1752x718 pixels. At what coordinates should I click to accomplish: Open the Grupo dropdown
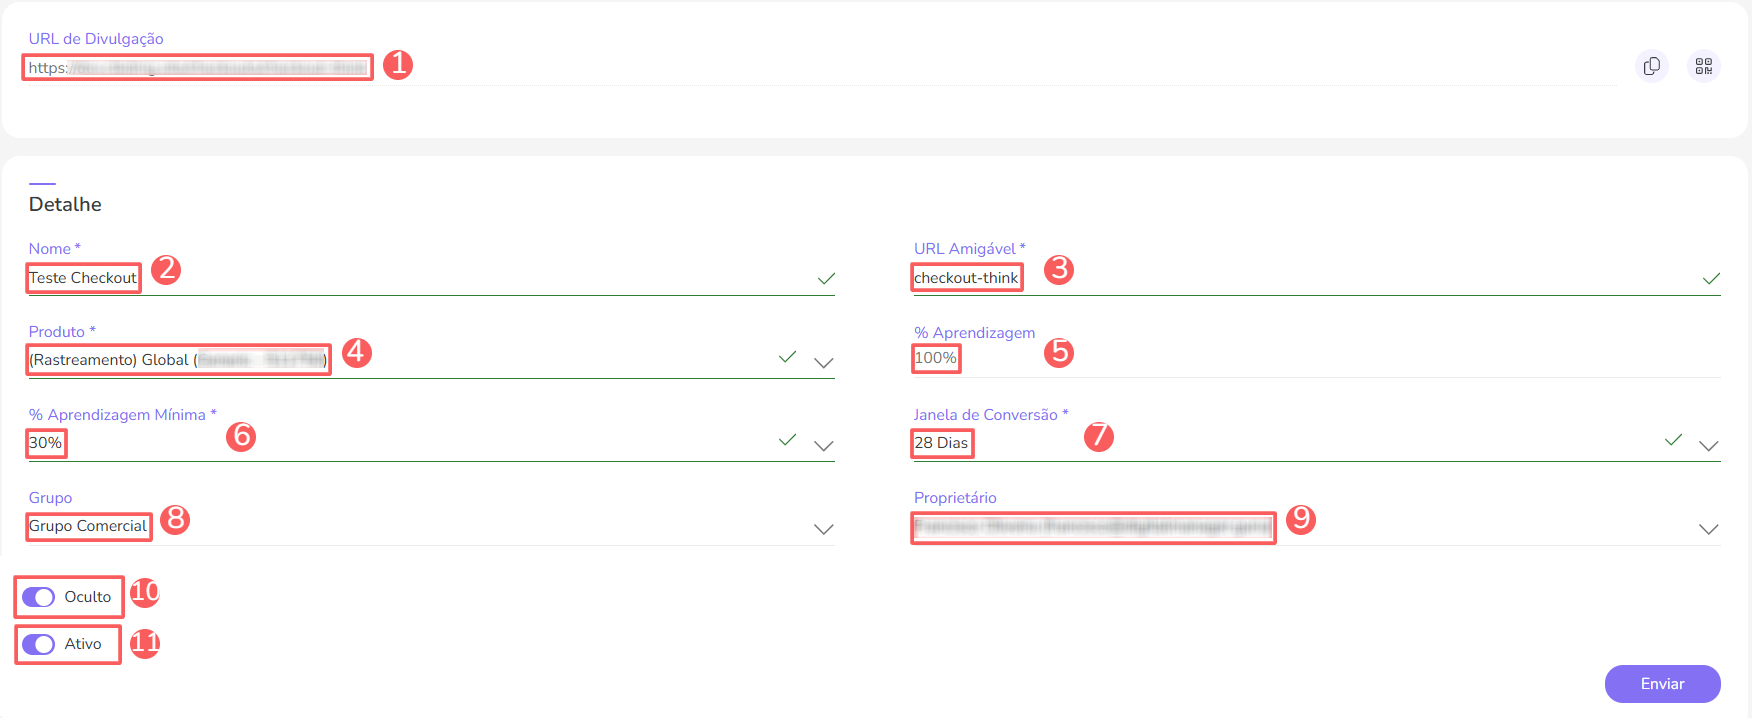pyautogui.click(x=823, y=529)
